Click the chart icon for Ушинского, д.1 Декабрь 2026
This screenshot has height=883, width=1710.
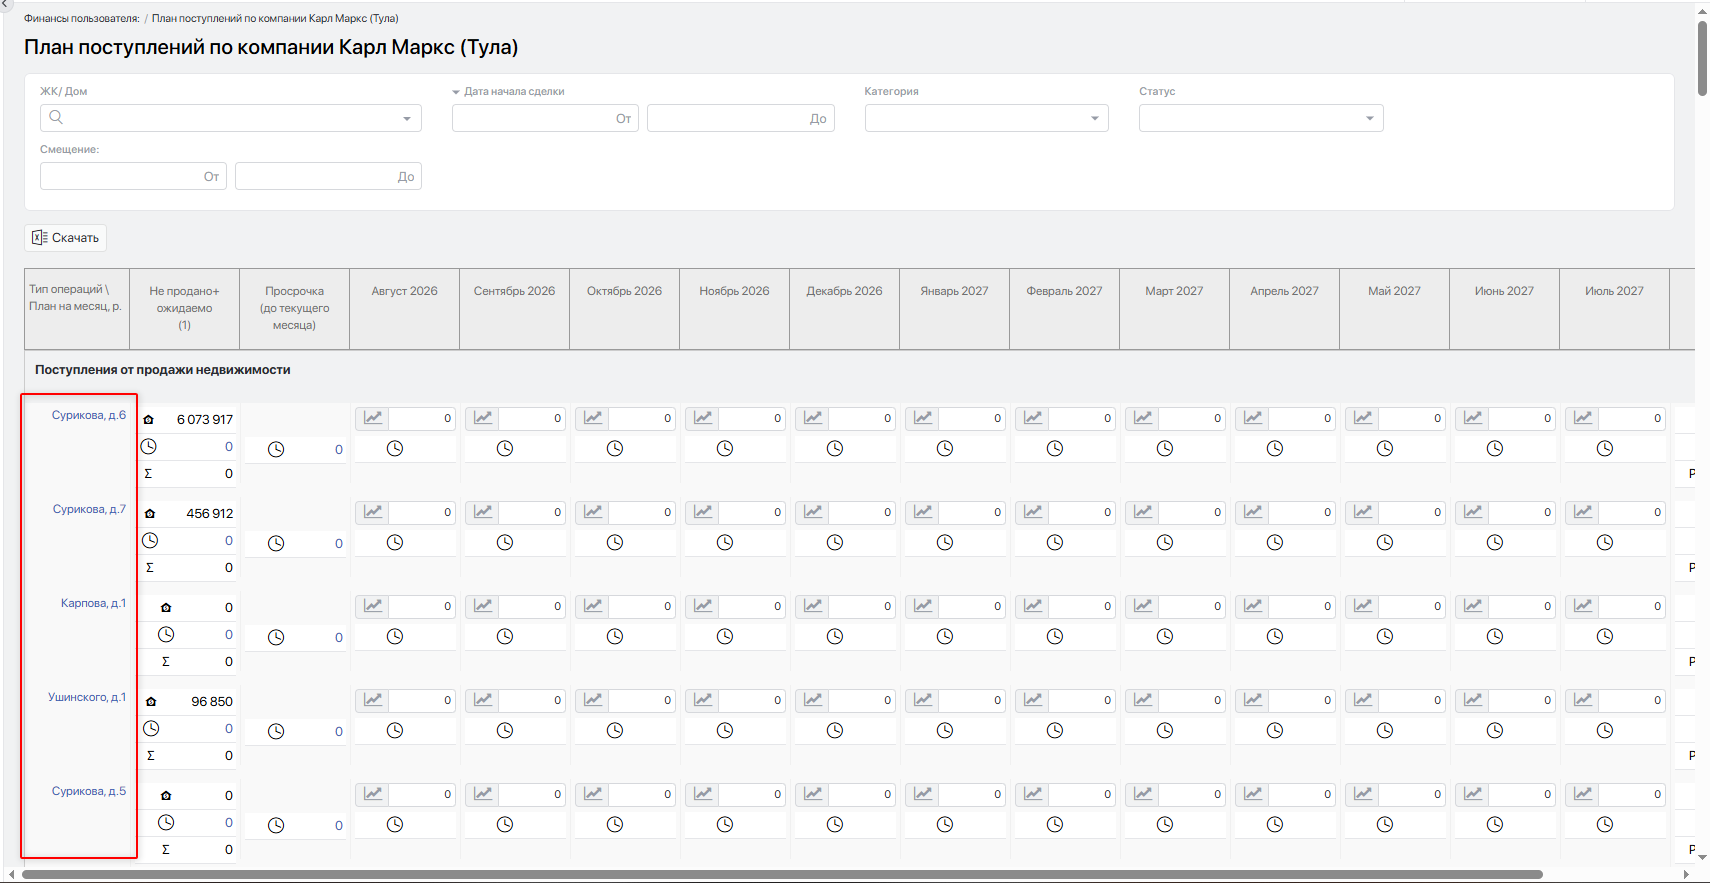click(813, 700)
